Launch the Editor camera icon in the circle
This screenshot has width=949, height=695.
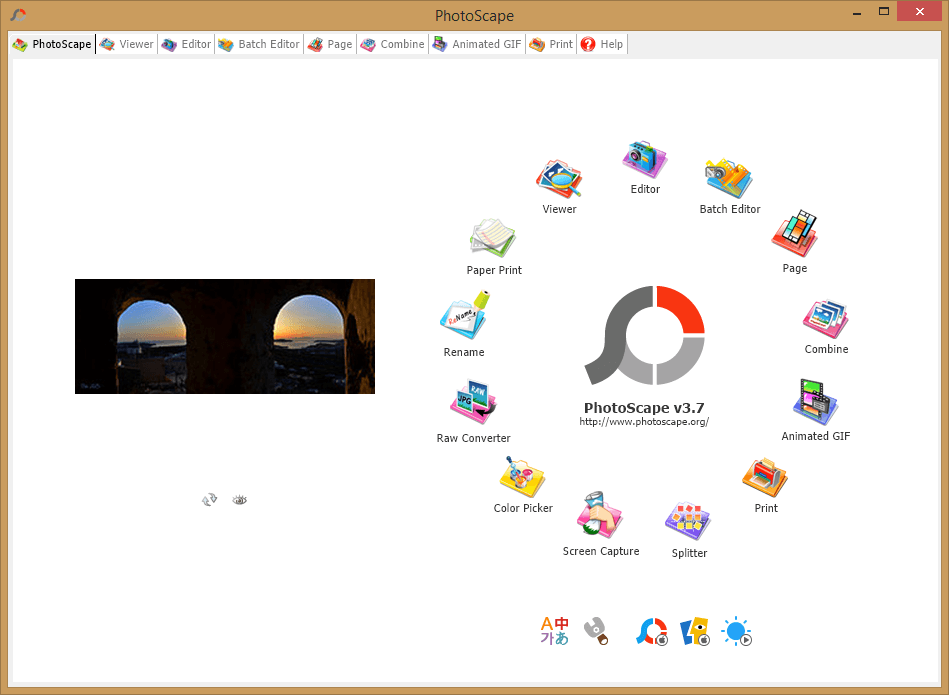tap(645, 159)
